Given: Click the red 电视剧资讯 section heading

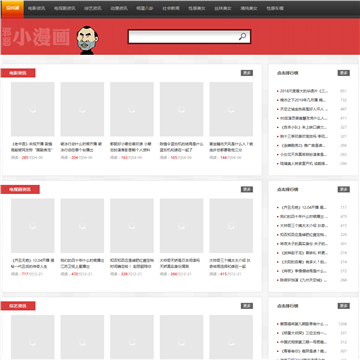Looking at the screenshot, I should click(x=20, y=189).
